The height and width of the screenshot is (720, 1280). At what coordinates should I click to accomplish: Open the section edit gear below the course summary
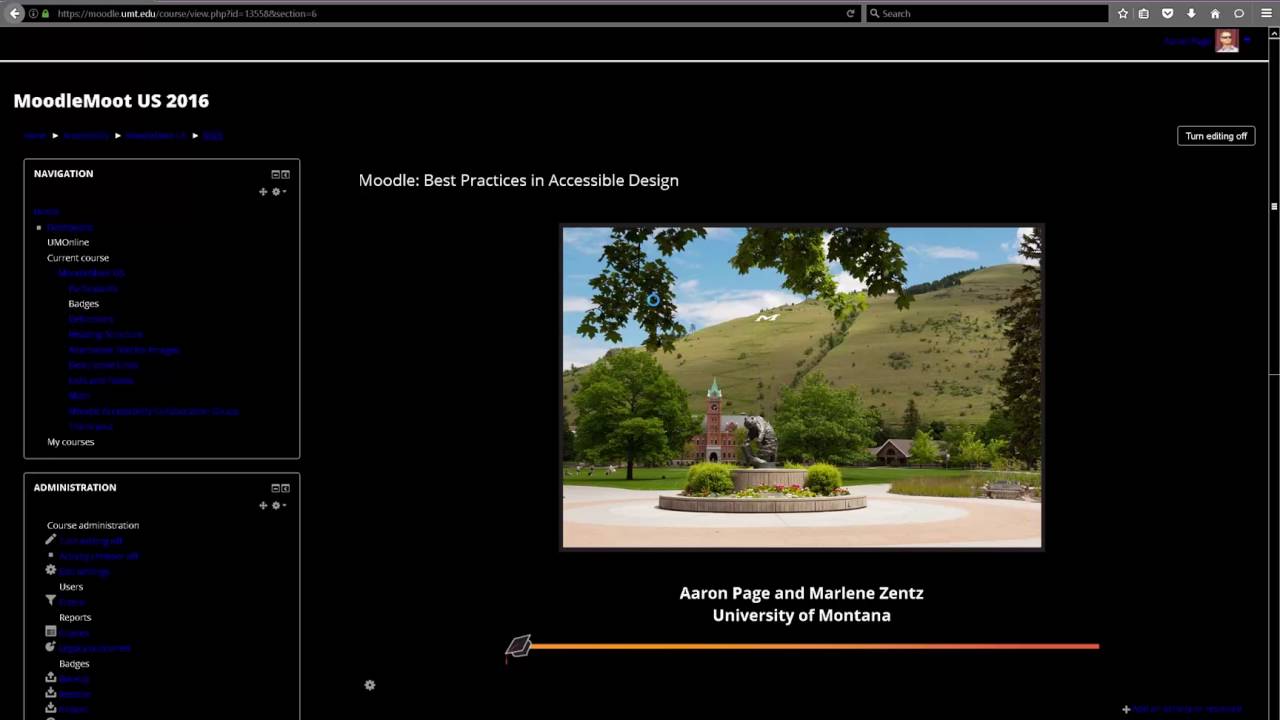pyautogui.click(x=370, y=685)
